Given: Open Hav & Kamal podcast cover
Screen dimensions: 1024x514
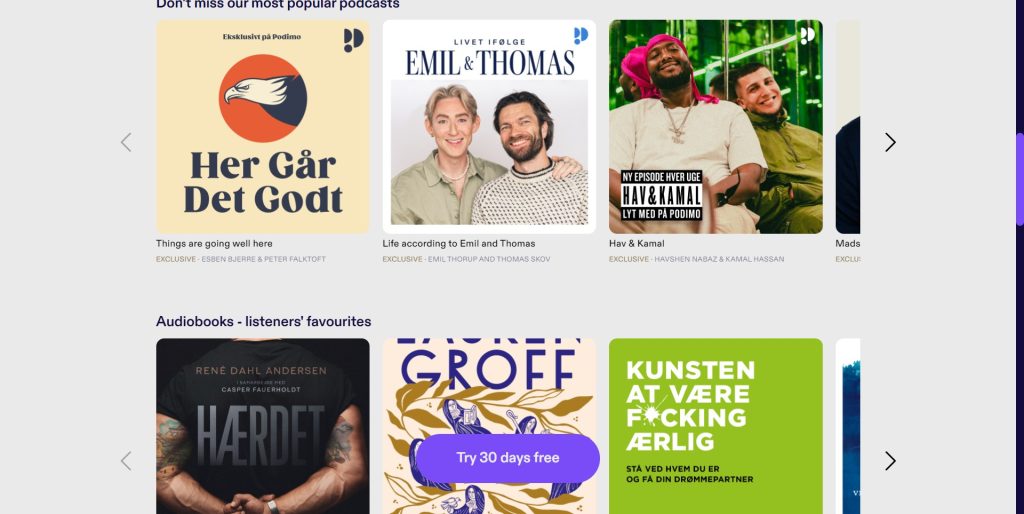Looking at the screenshot, I should (716, 127).
